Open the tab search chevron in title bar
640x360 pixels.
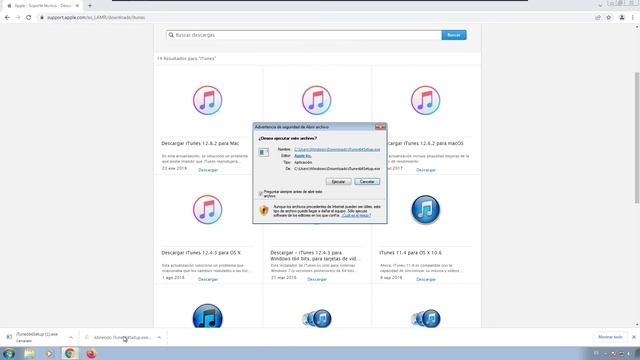(x=600, y=6)
